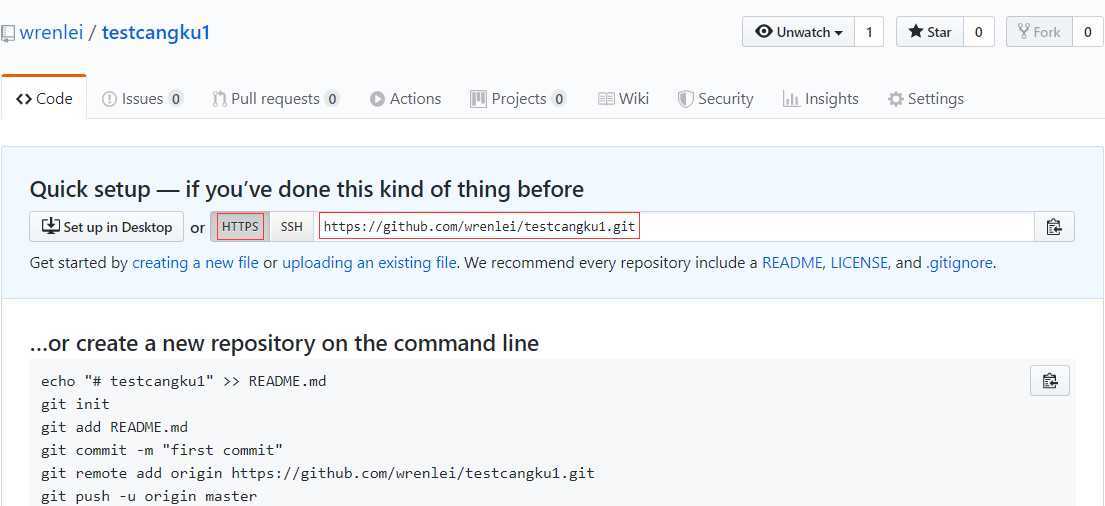Click the .gitignore link
This screenshot has height=506, width=1105.
point(959,263)
